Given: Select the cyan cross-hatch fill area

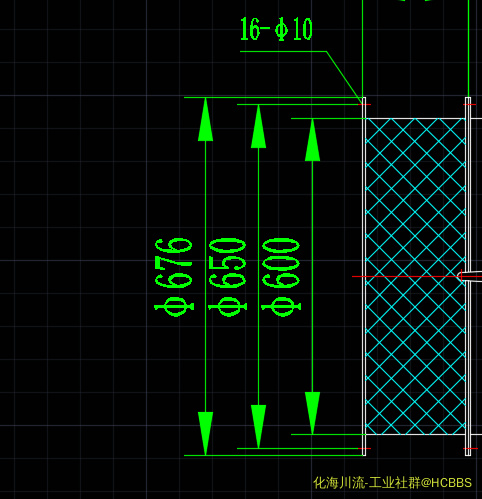Looking at the screenshot, I should click(415, 276).
